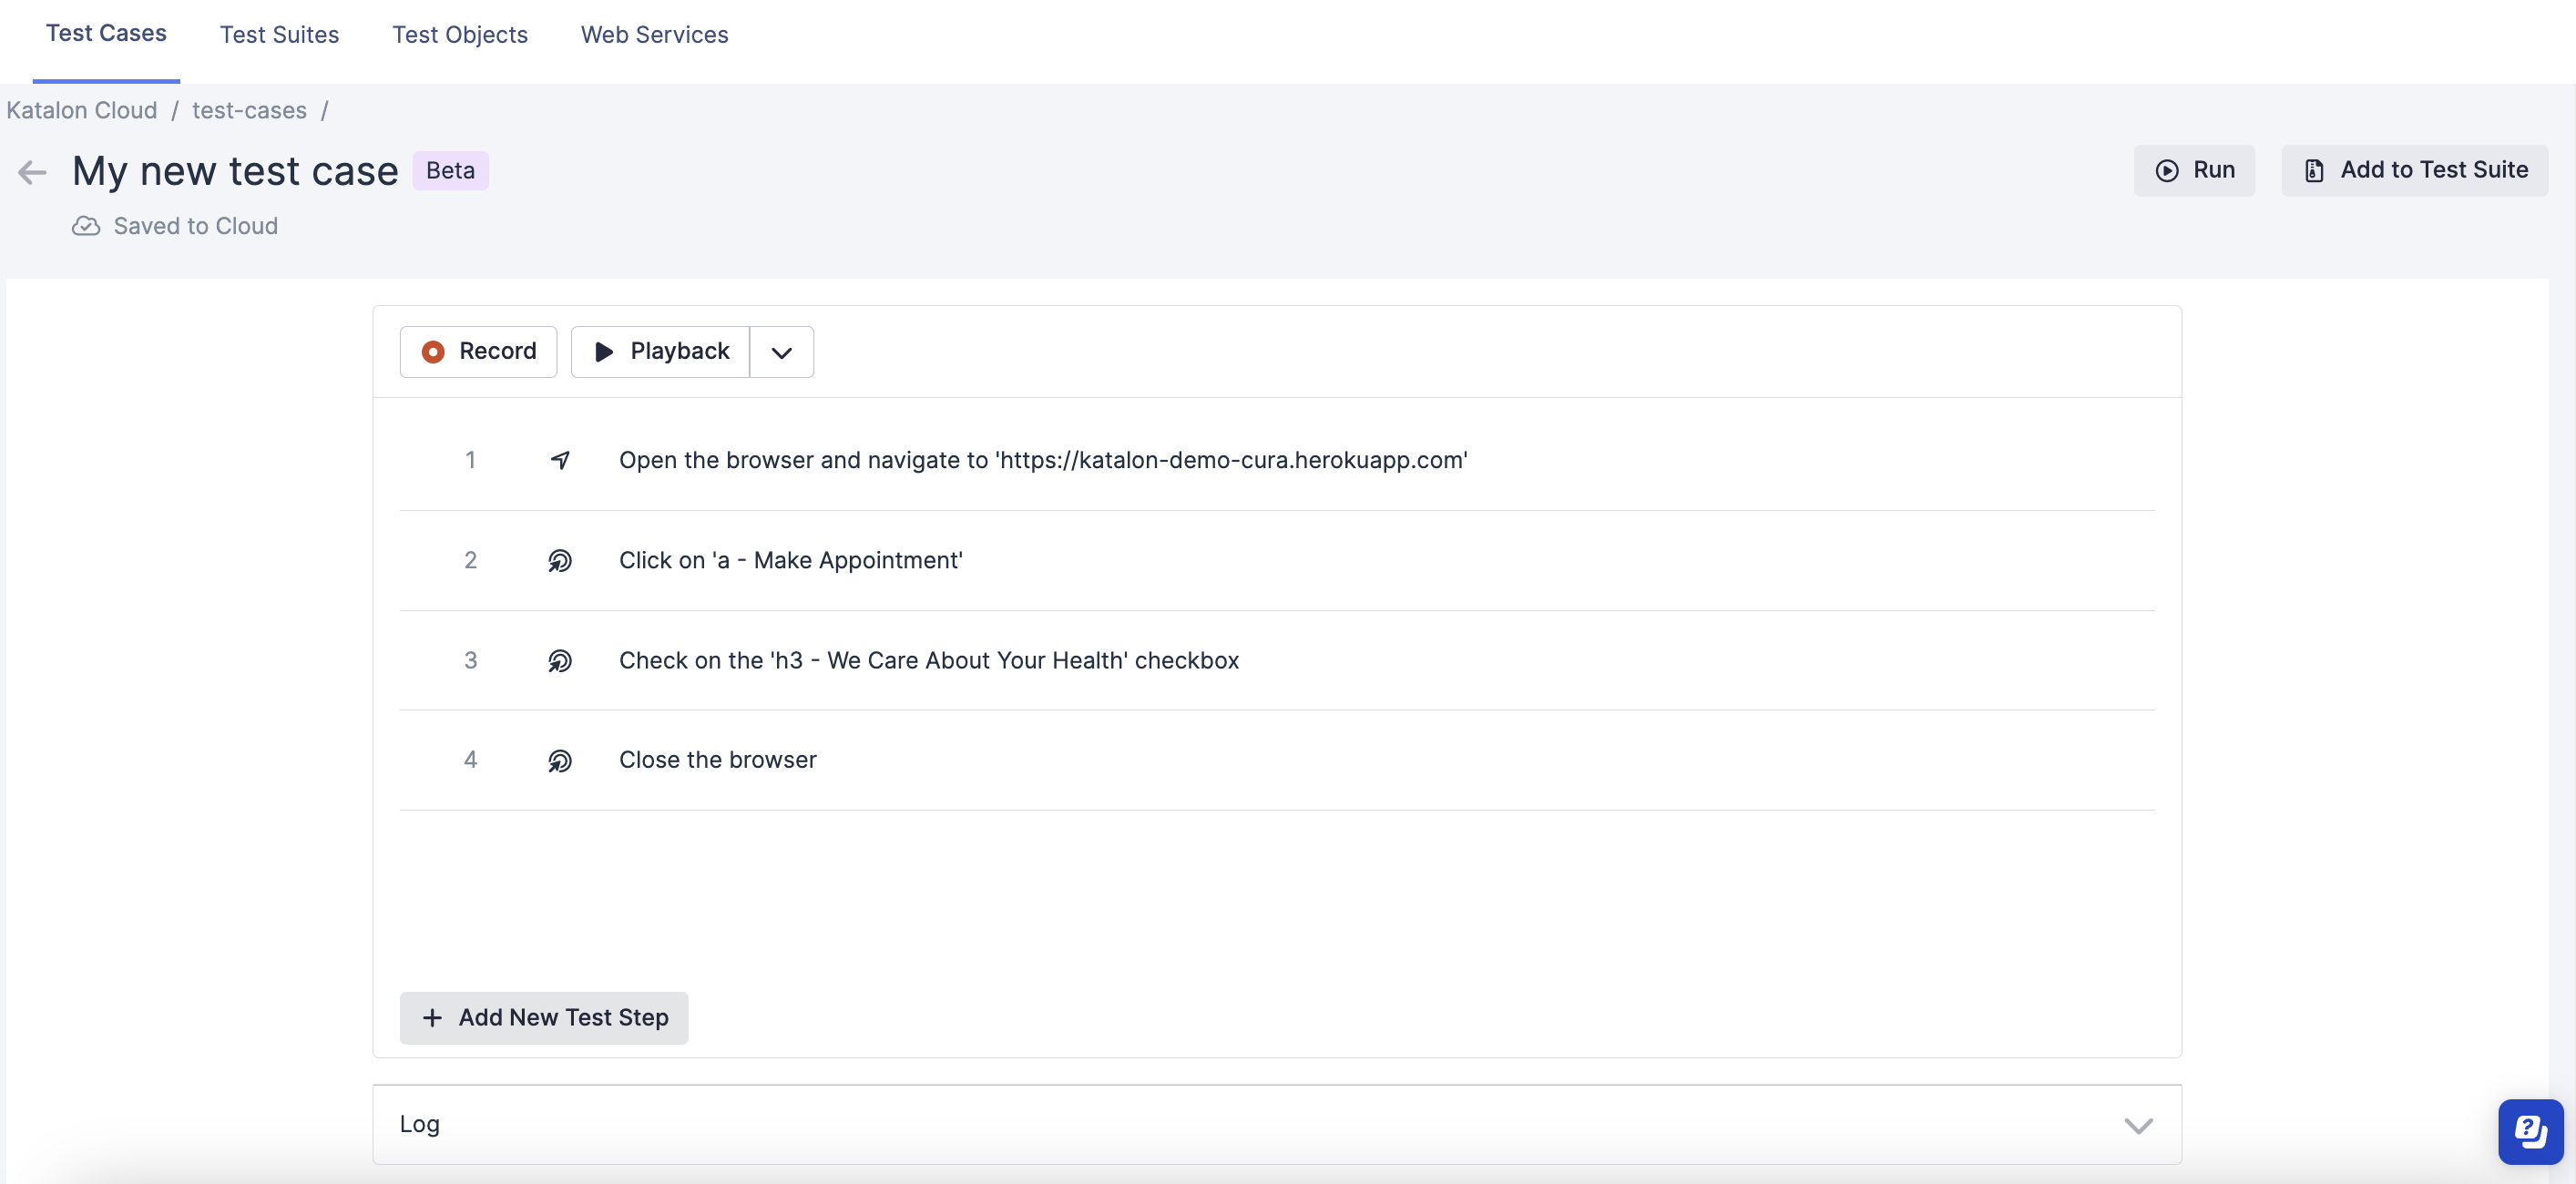This screenshot has width=2576, height=1184.
Task: Click the Playback button label
Action: tap(680, 351)
